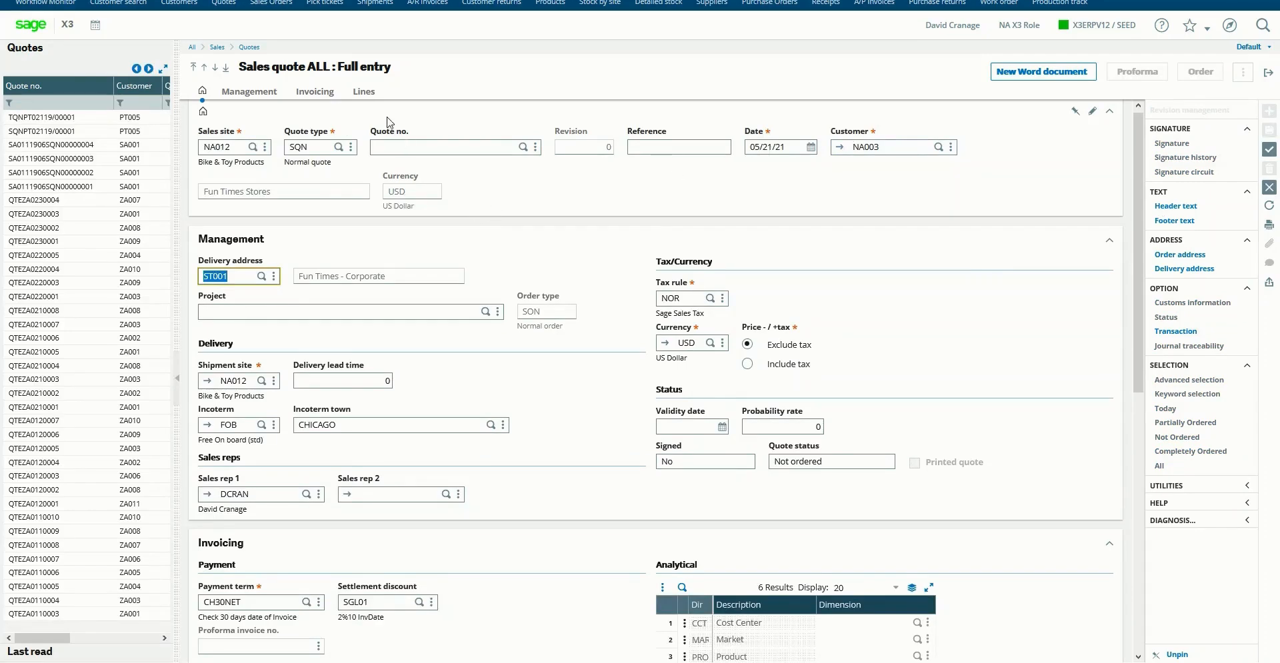
Task: Select Exclude tax radio button
Action: [x=747, y=344]
